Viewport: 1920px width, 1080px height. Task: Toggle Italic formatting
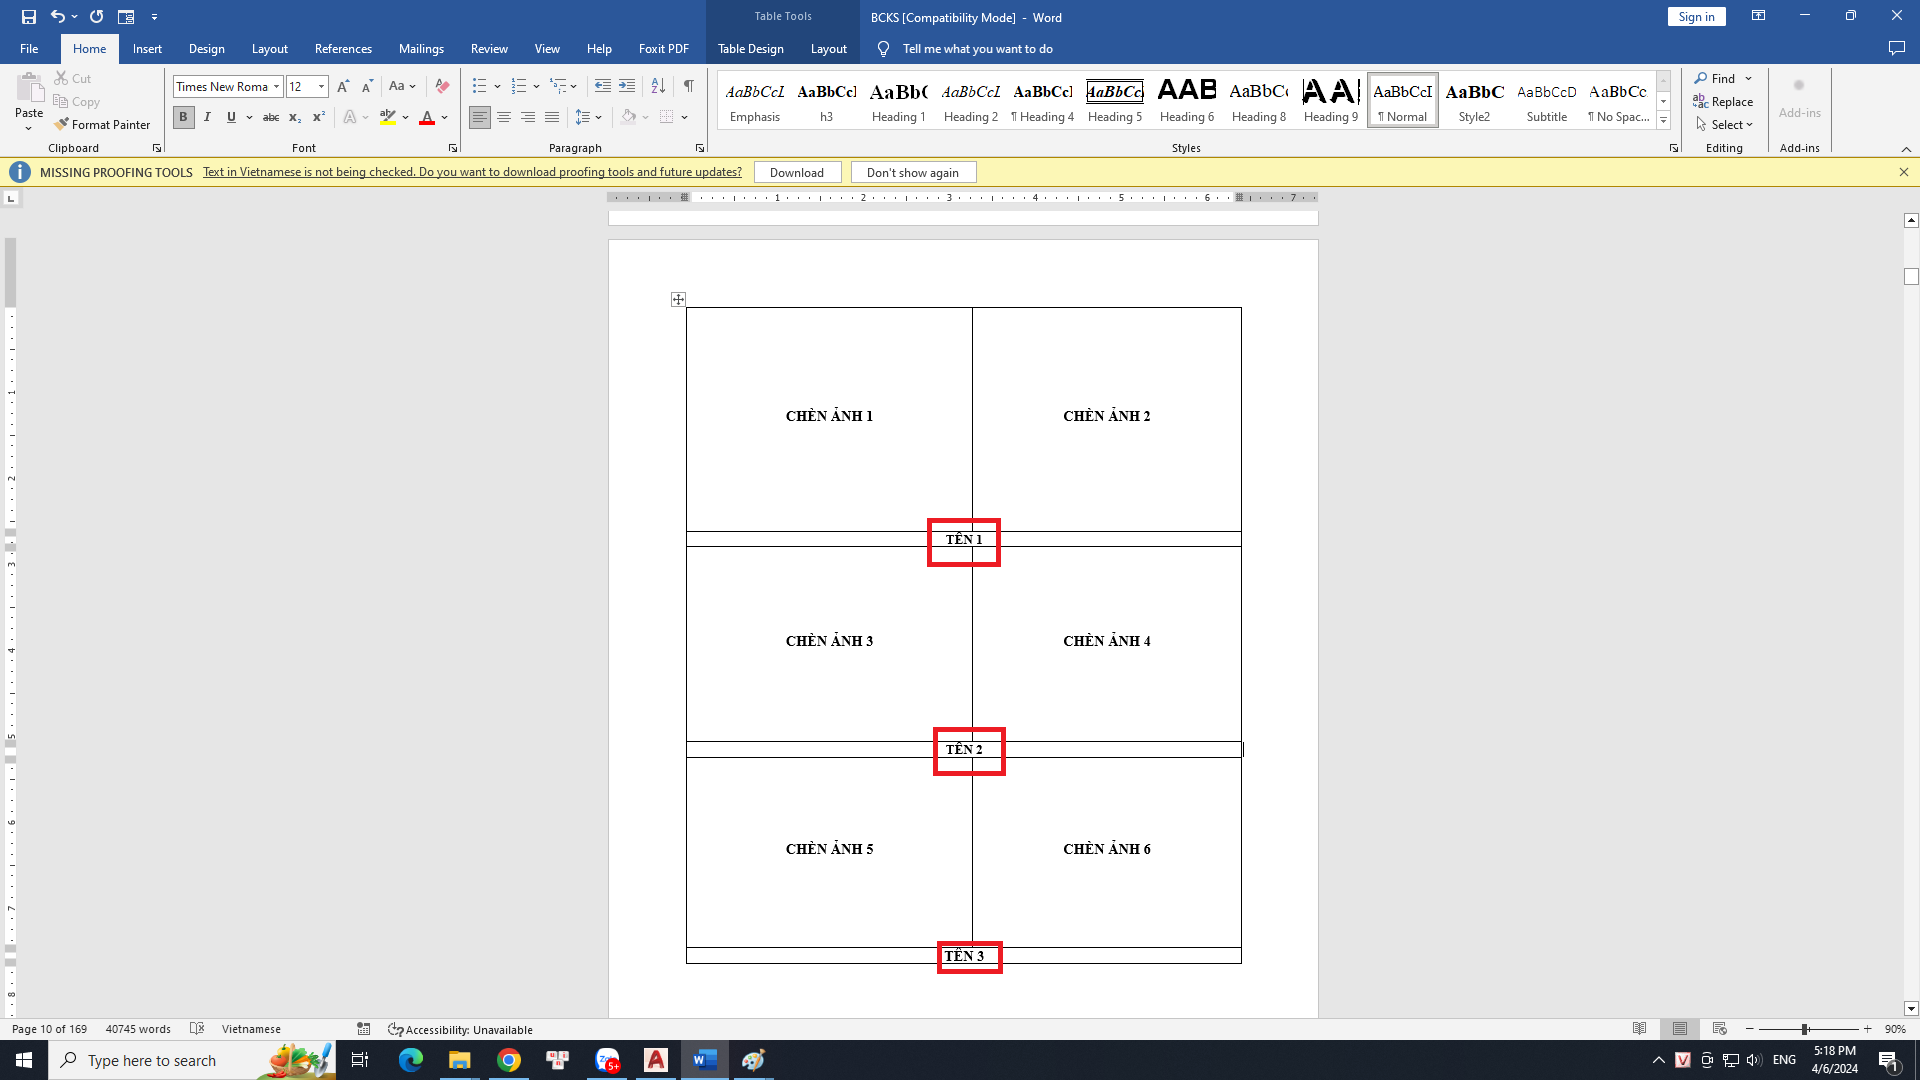pyautogui.click(x=207, y=118)
